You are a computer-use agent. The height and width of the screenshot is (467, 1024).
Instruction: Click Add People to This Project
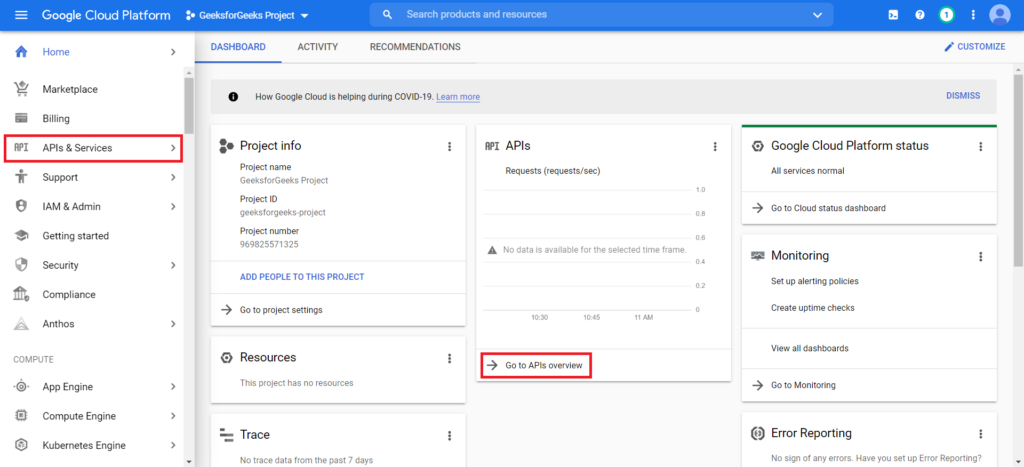click(x=302, y=277)
